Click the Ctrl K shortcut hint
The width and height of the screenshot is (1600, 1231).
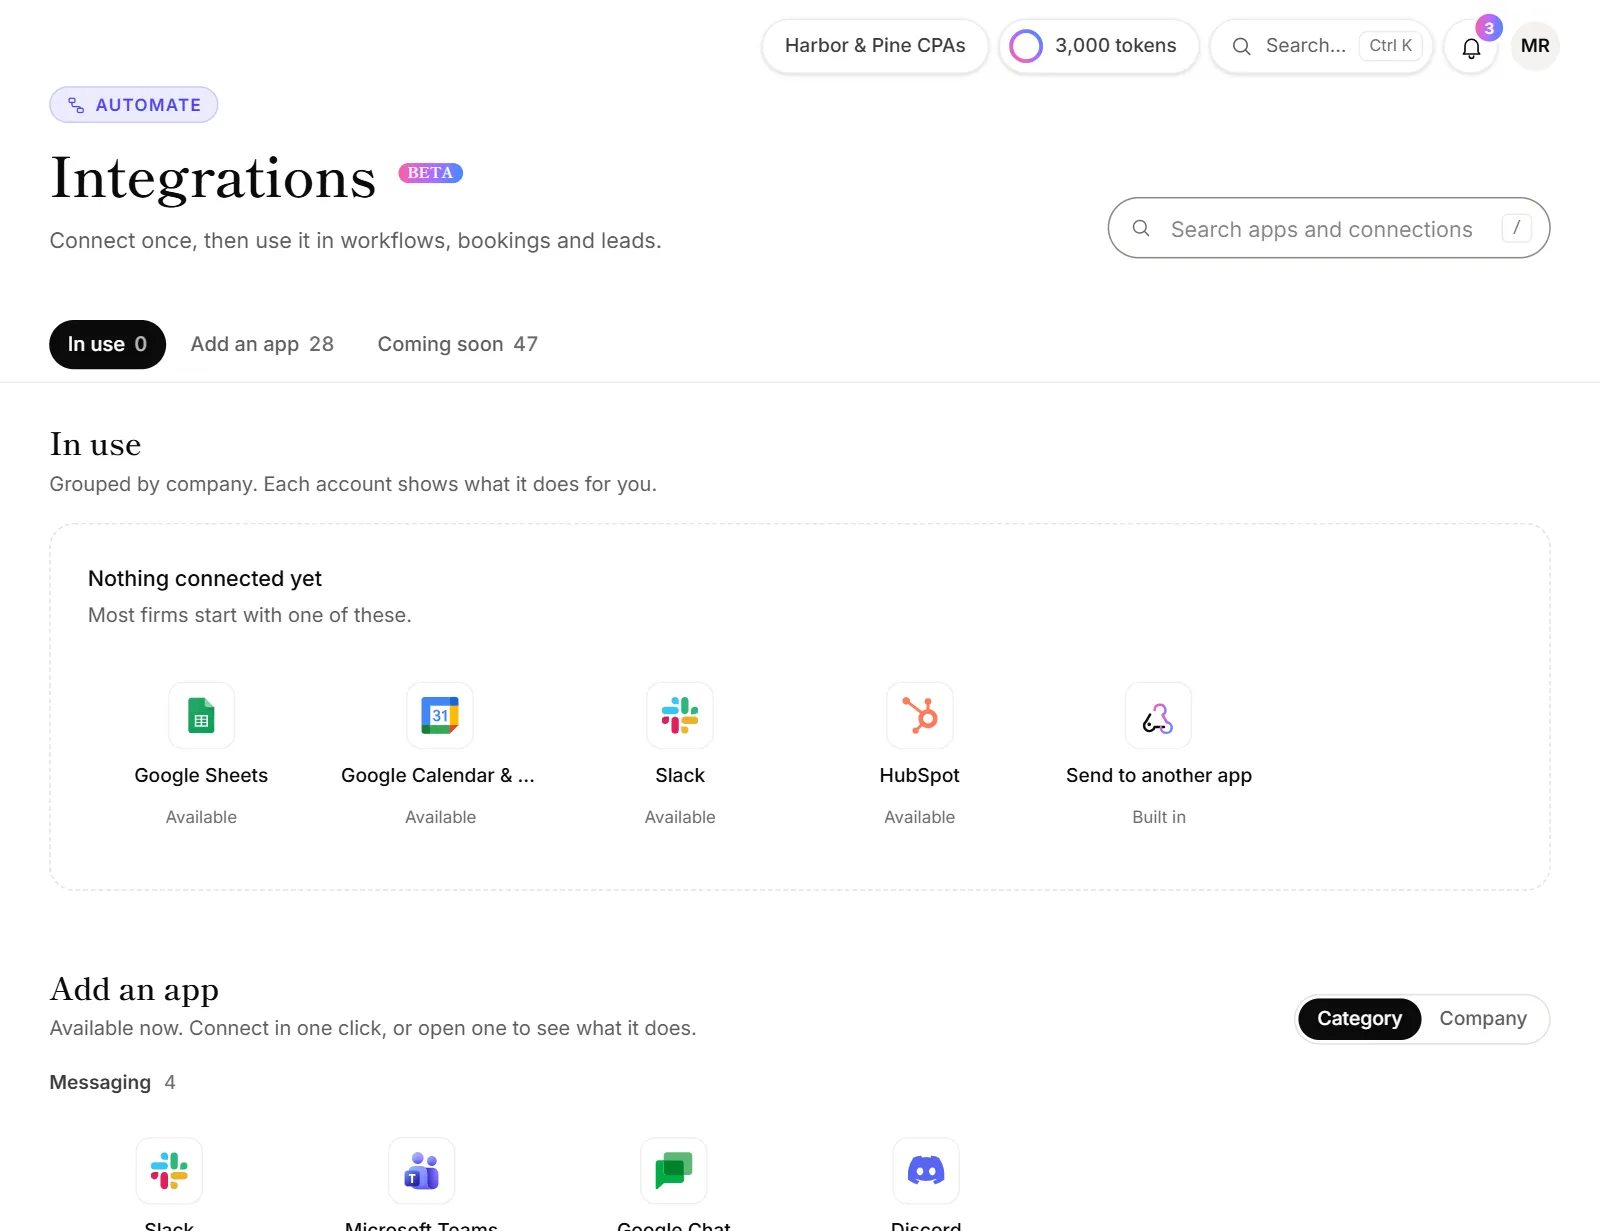(x=1390, y=46)
